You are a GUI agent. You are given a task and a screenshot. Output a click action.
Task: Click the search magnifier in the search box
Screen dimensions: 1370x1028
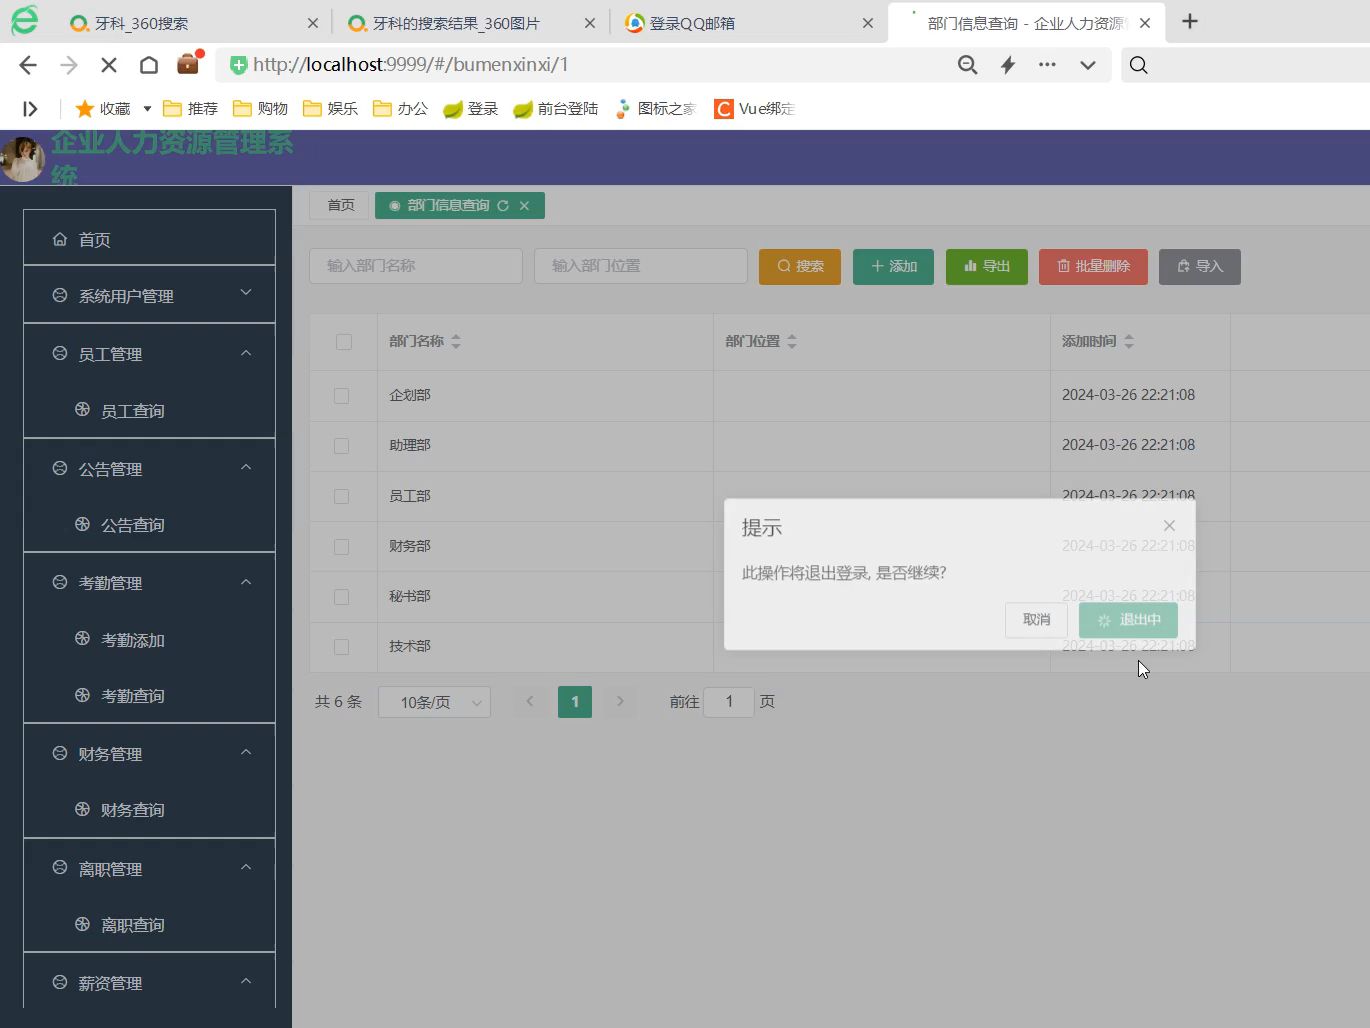tap(1138, 65)
